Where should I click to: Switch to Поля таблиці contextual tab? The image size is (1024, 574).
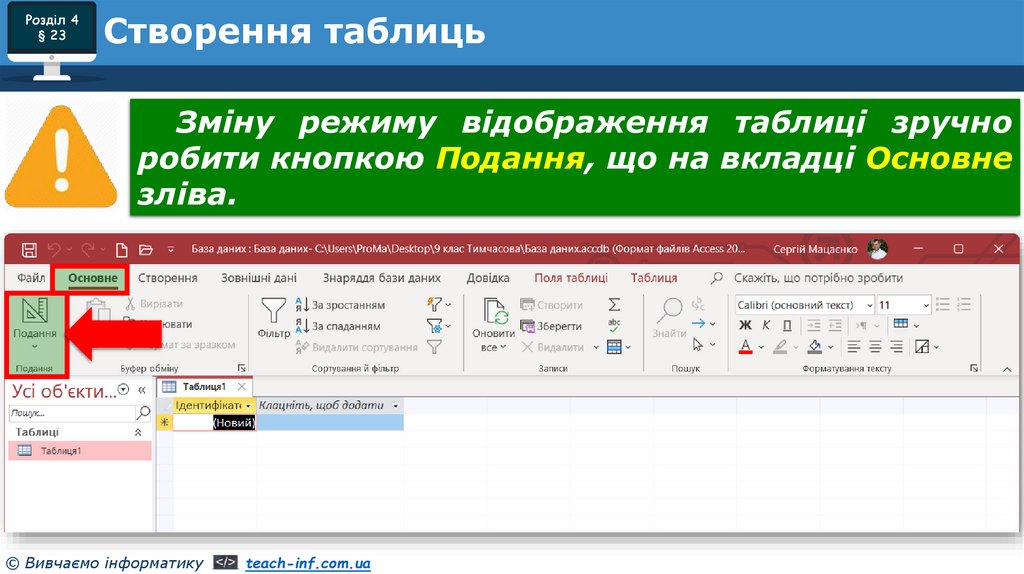tap(571, 278)
